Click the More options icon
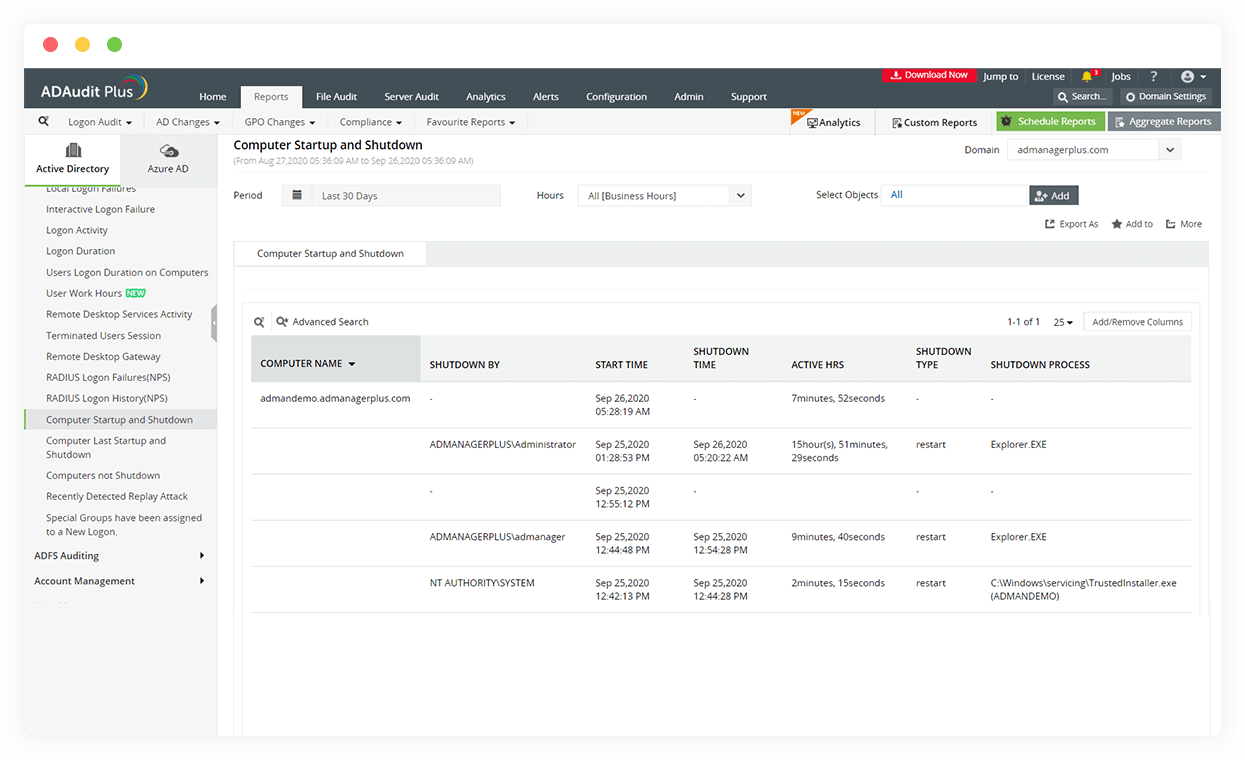 click(1171, 224)
